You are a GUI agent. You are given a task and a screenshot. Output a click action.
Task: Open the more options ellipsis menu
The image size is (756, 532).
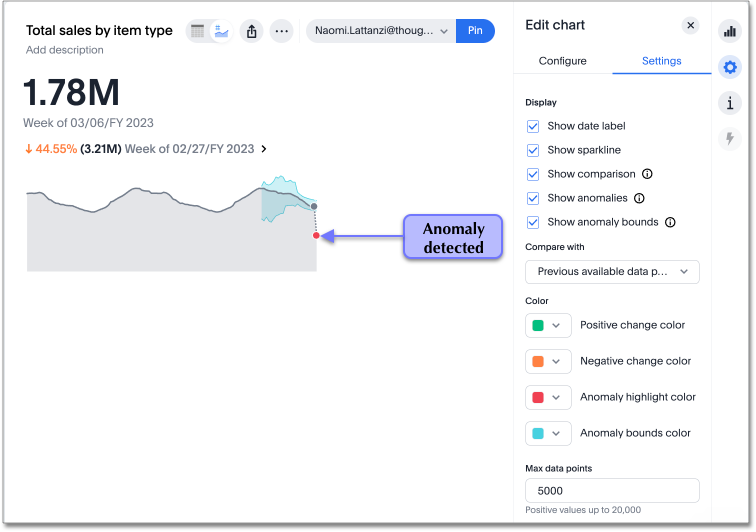[x=282, y=31]
